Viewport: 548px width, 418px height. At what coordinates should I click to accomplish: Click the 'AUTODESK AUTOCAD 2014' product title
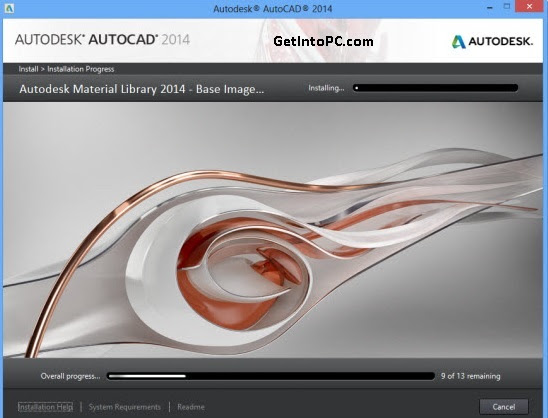[x=102, y=39]
